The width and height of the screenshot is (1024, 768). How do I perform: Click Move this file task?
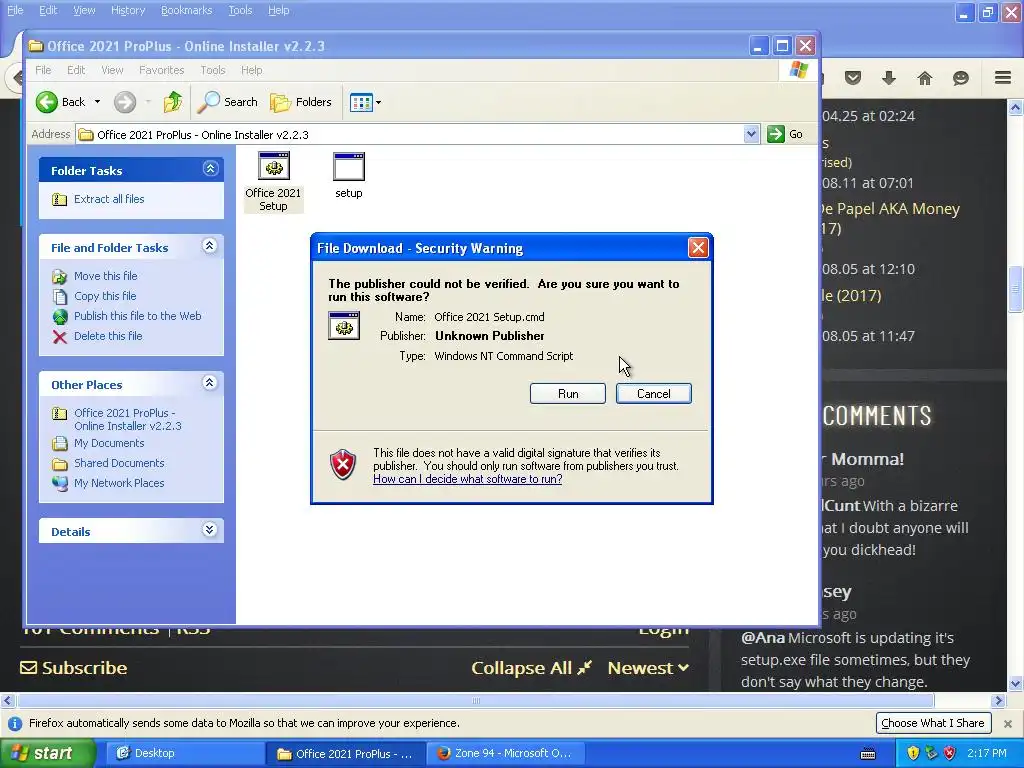point(105,276)
